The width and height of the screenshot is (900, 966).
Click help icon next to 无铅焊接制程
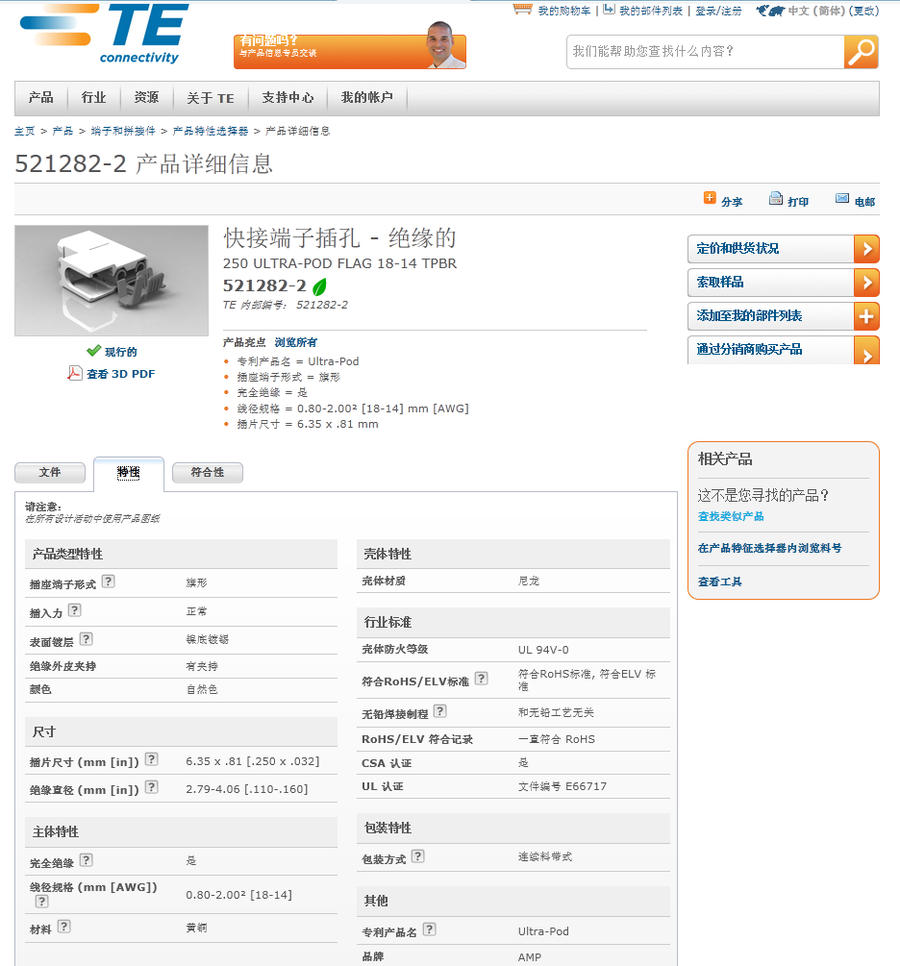click(440, 711)
